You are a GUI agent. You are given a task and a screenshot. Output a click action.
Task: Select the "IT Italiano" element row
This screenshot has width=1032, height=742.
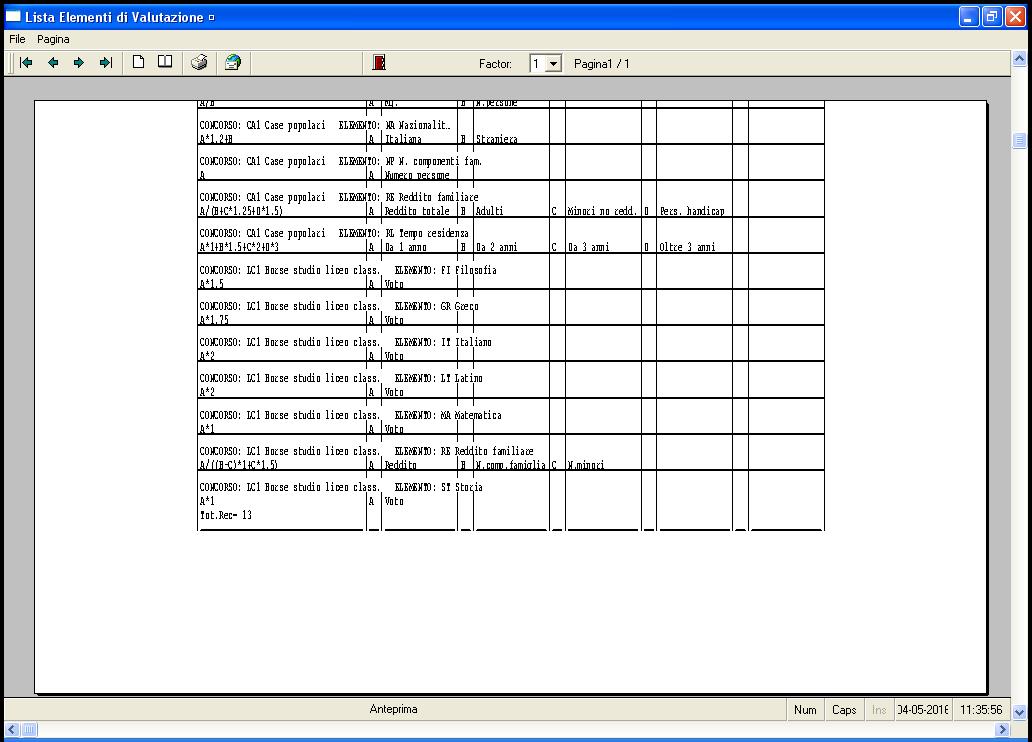pos(511,342)
